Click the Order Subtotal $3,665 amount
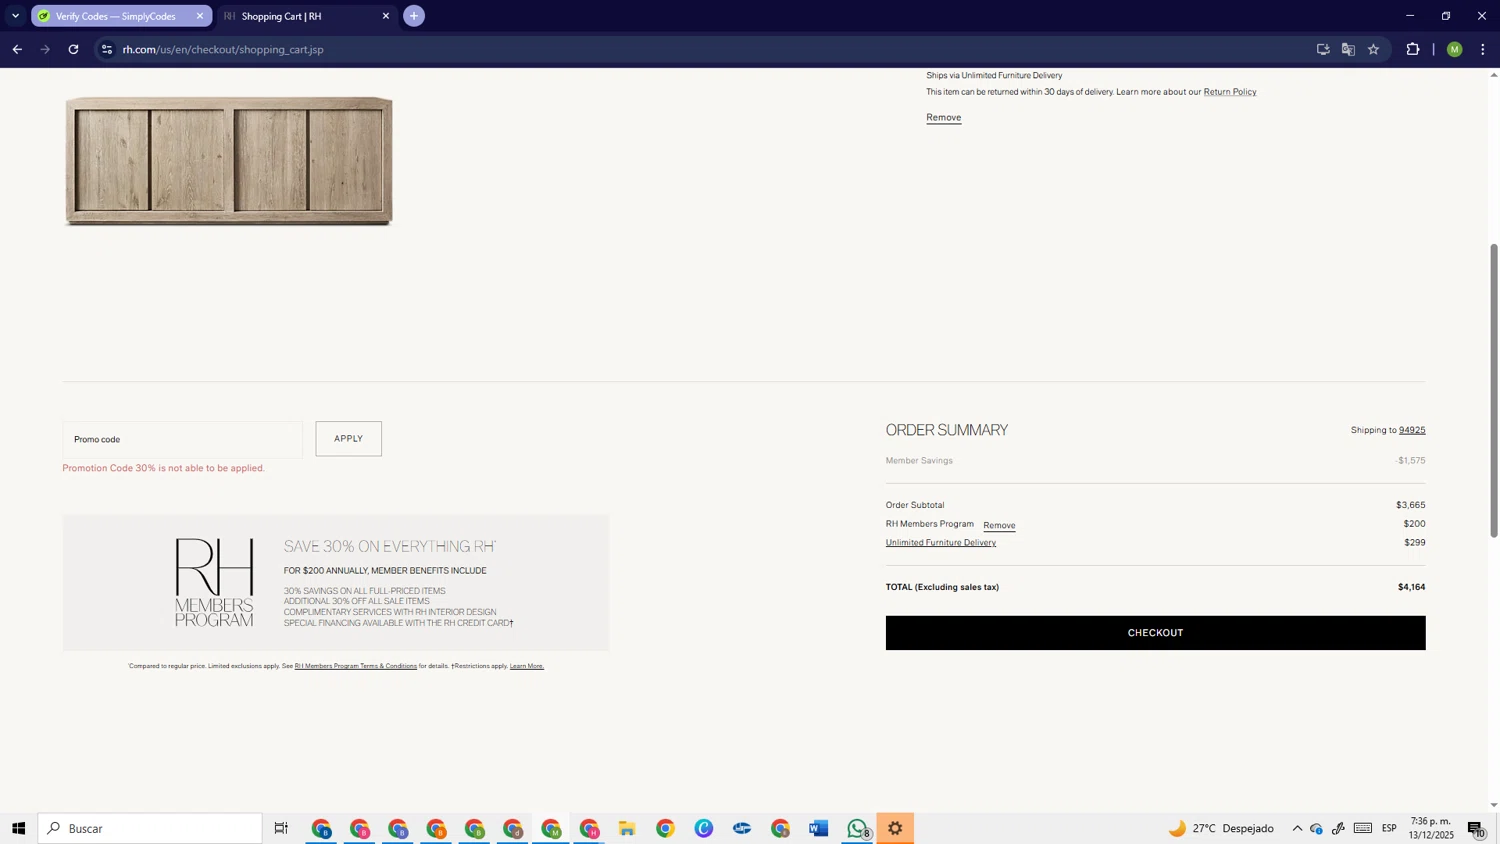The width and height of the screenshot is (1500, 844). pyautogui.click(x=1411, y=505)
